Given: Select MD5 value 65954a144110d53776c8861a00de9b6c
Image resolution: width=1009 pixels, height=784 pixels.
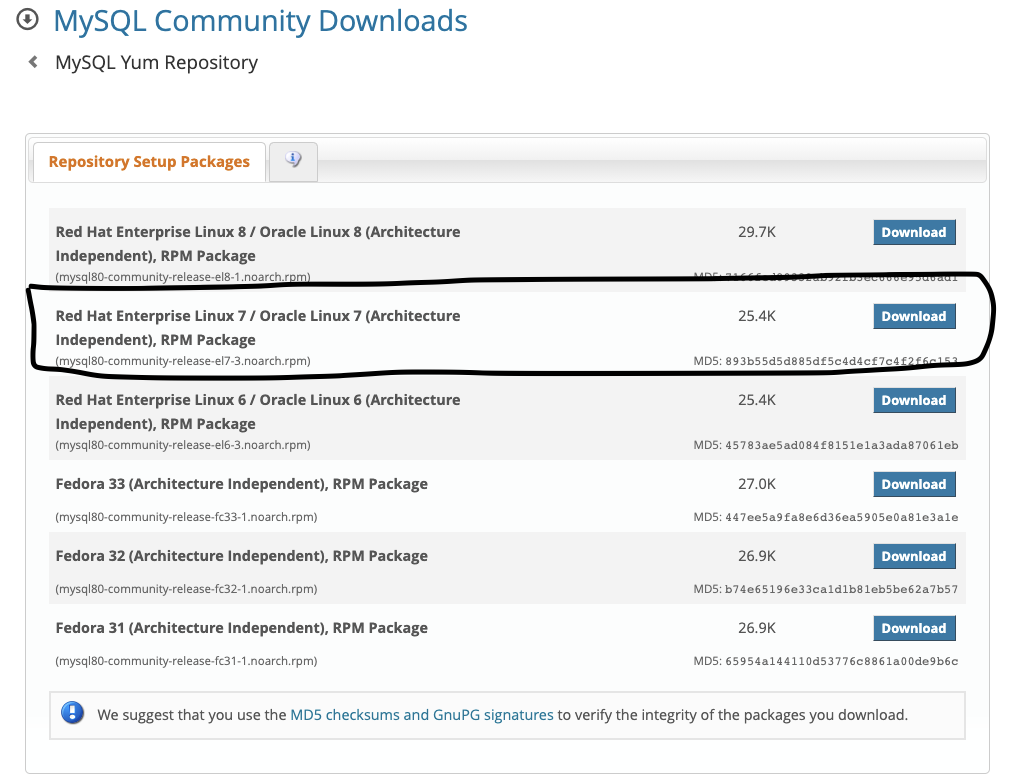Looking at the screenshot, I should coord(842,662).
